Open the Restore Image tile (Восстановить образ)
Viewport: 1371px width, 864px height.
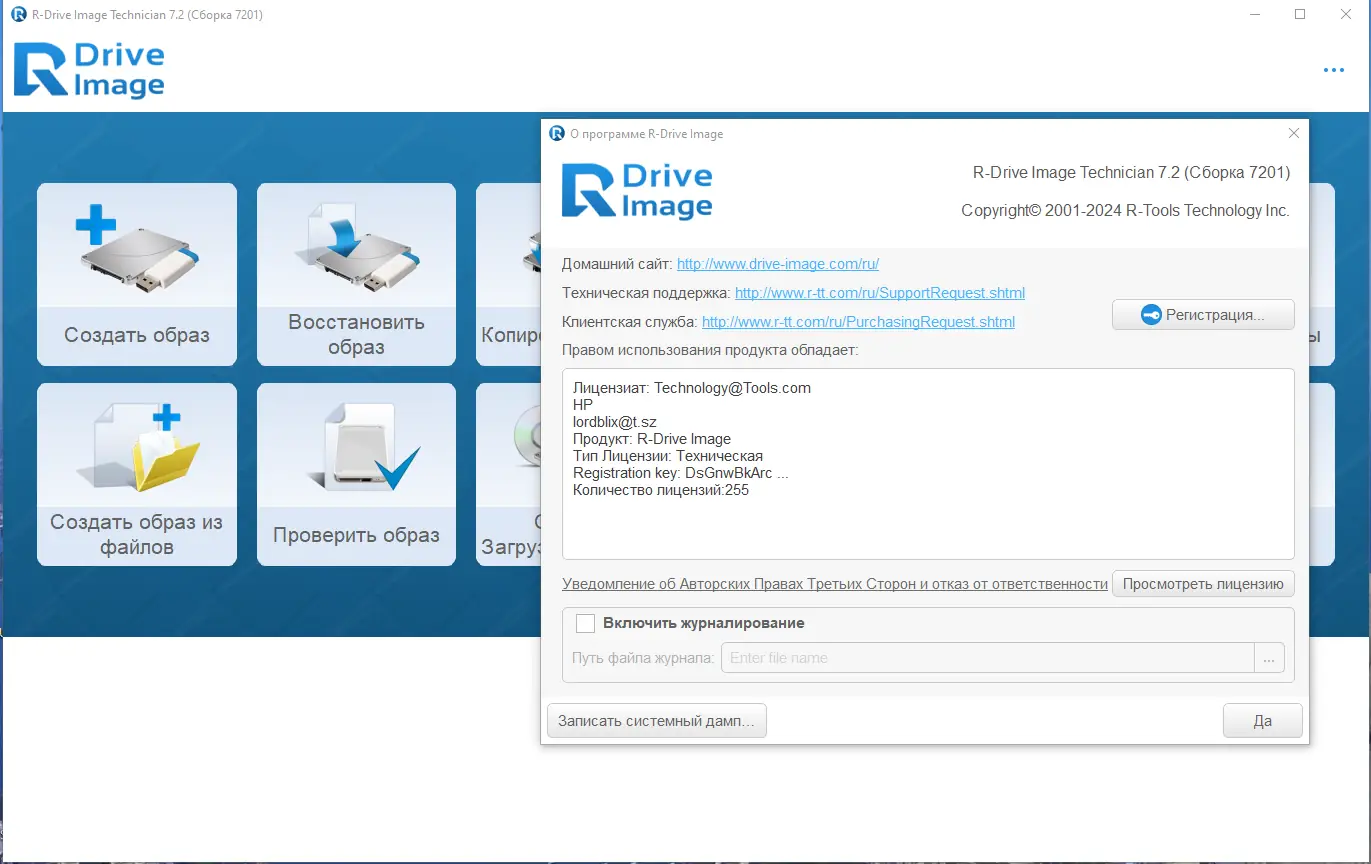tap(356, 274)
